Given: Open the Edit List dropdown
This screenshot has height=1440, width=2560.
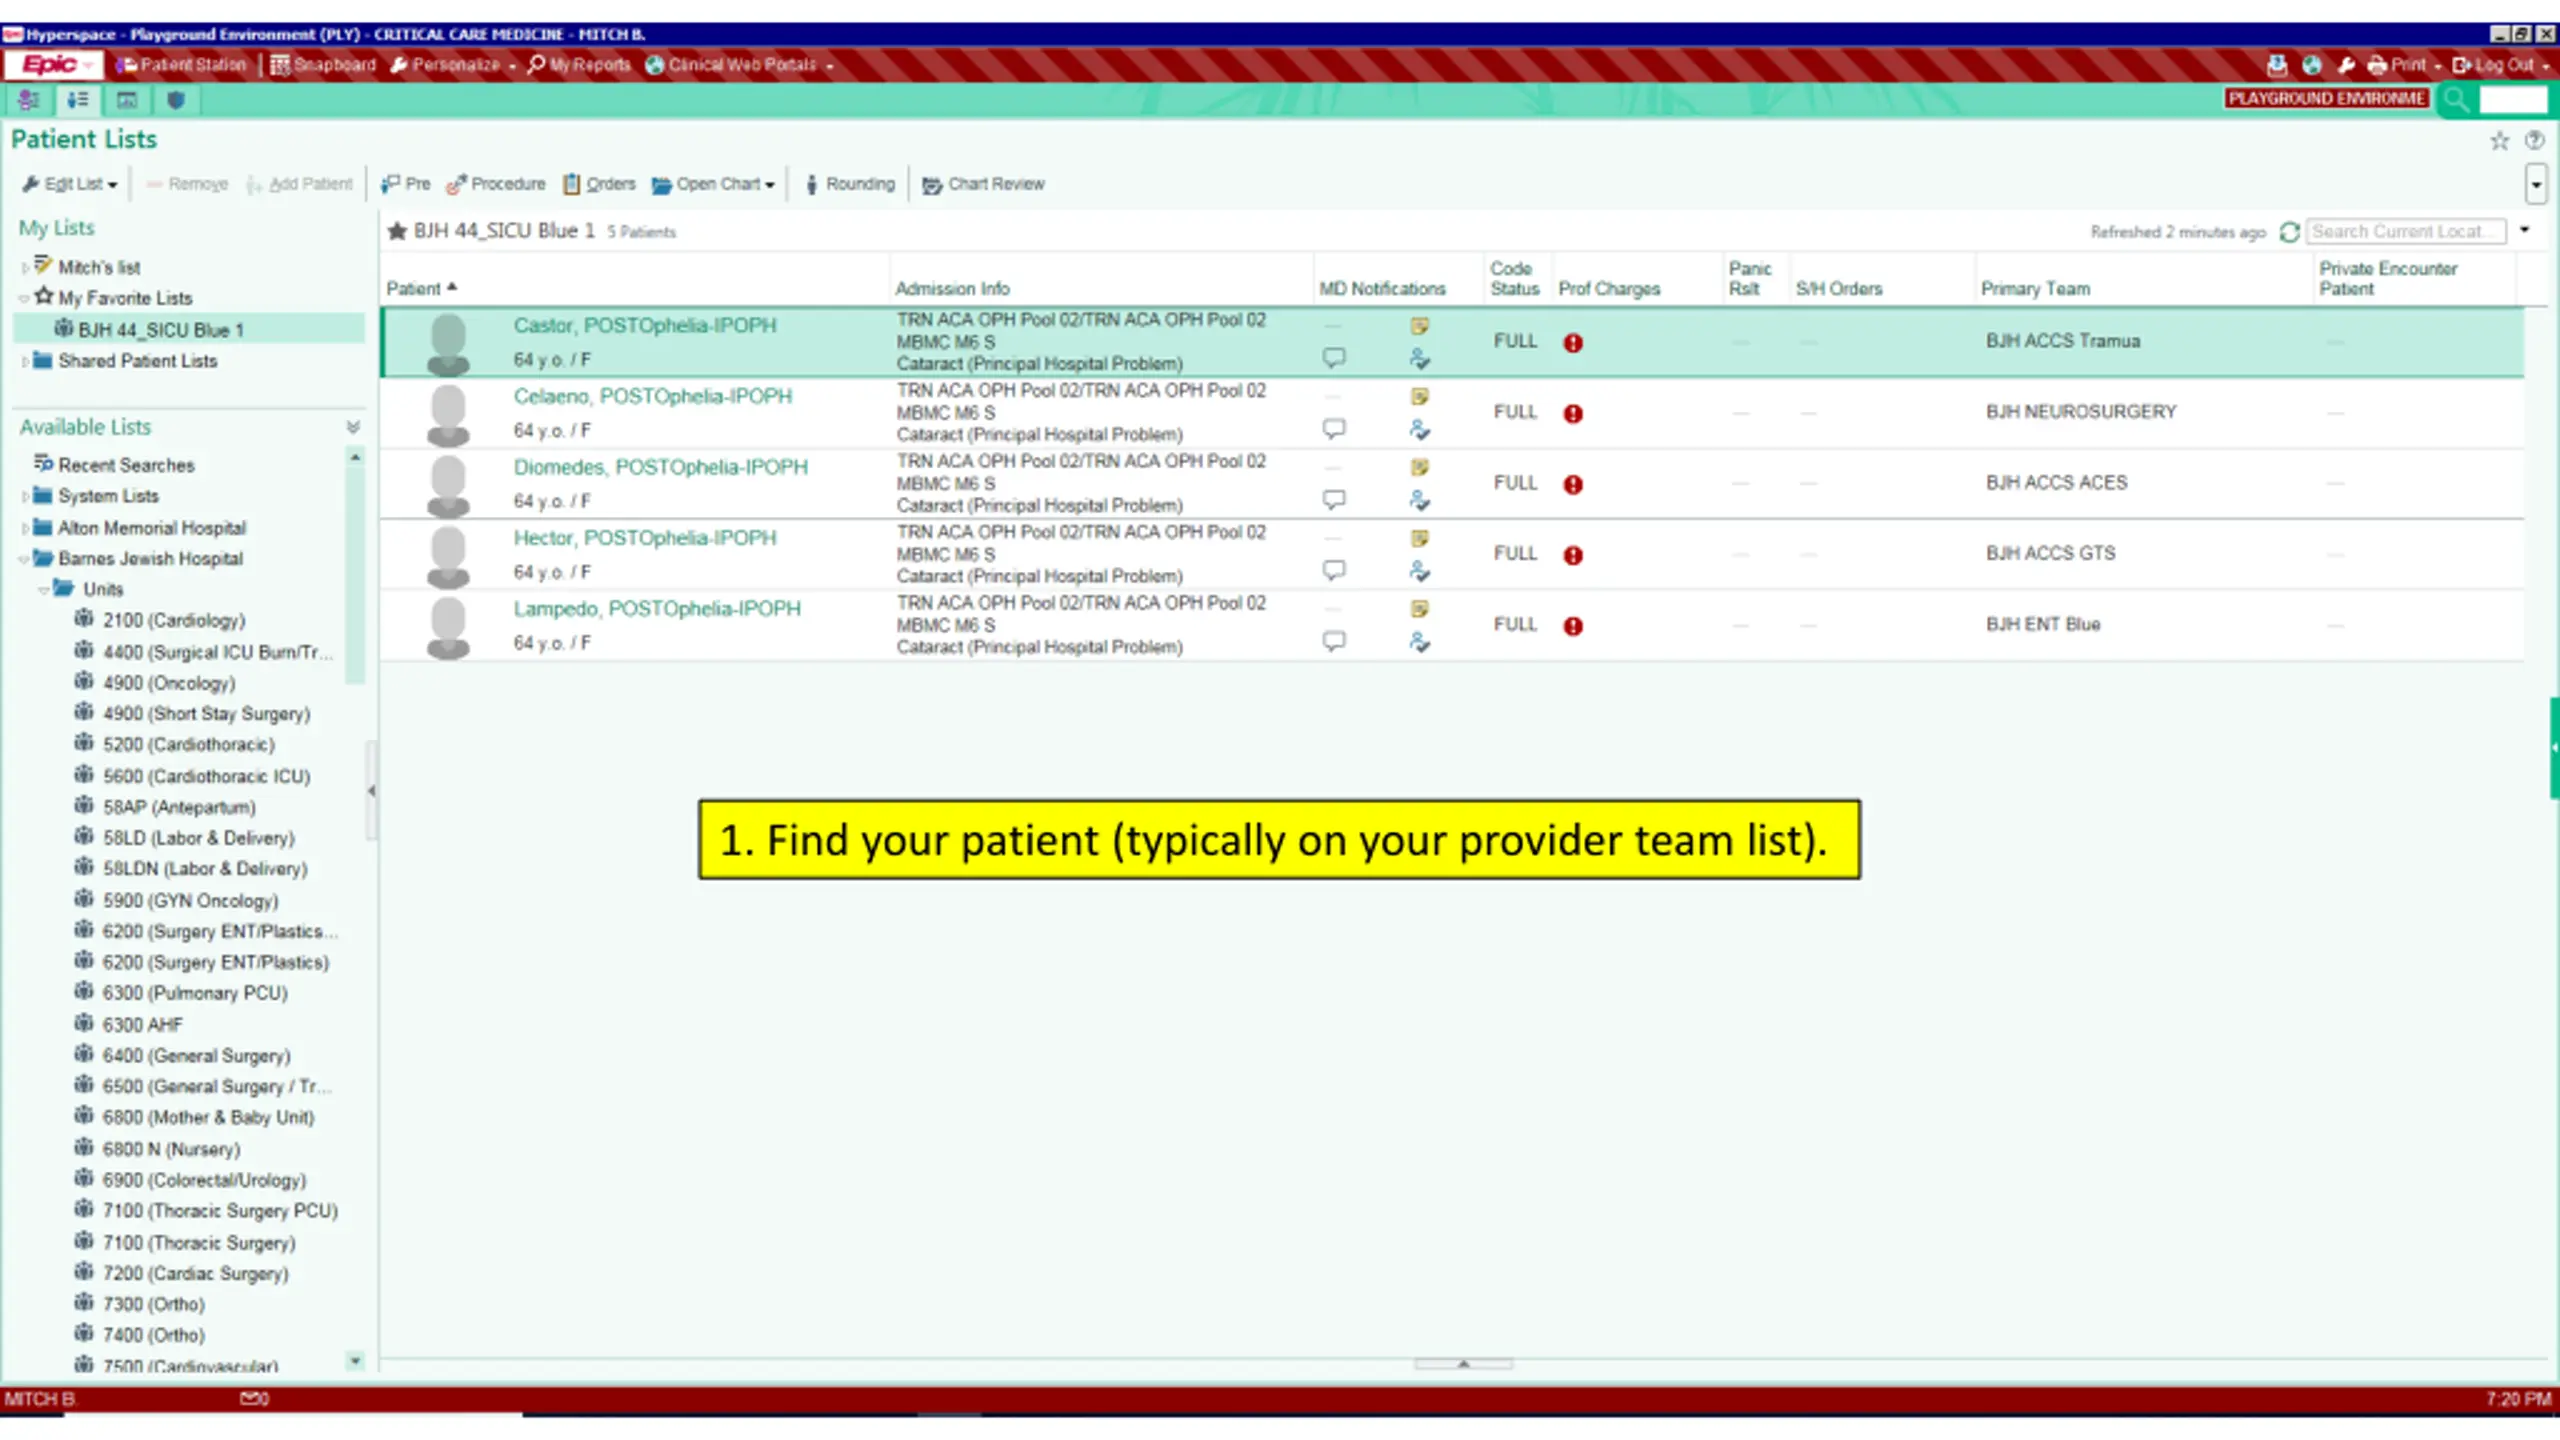Looking at the screenshot, I should (x=70, y=184).
